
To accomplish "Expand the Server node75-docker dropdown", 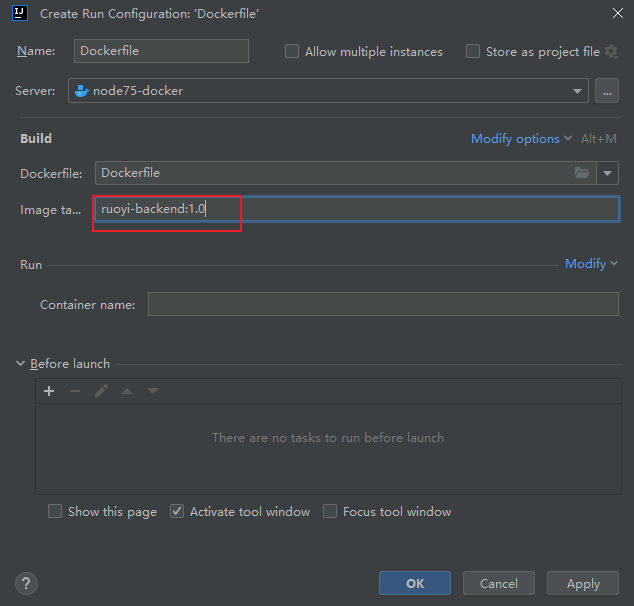I will tap(577, 91).
